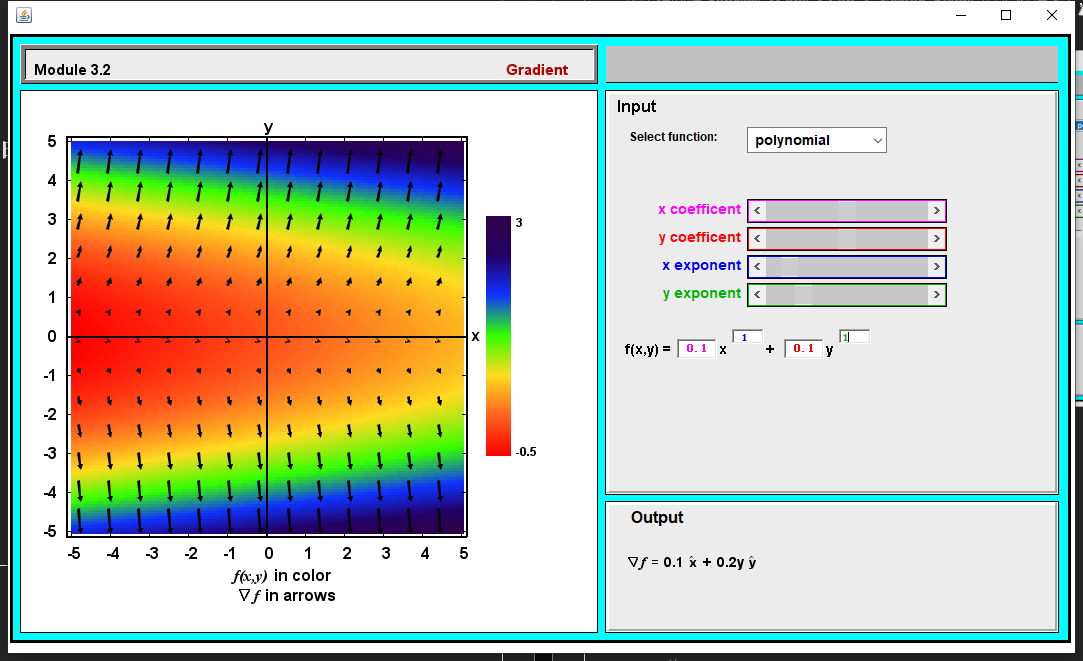Increase y exponent with its right arrow
The width and height of the screenshot is (1083, 661).
[936, 295]
